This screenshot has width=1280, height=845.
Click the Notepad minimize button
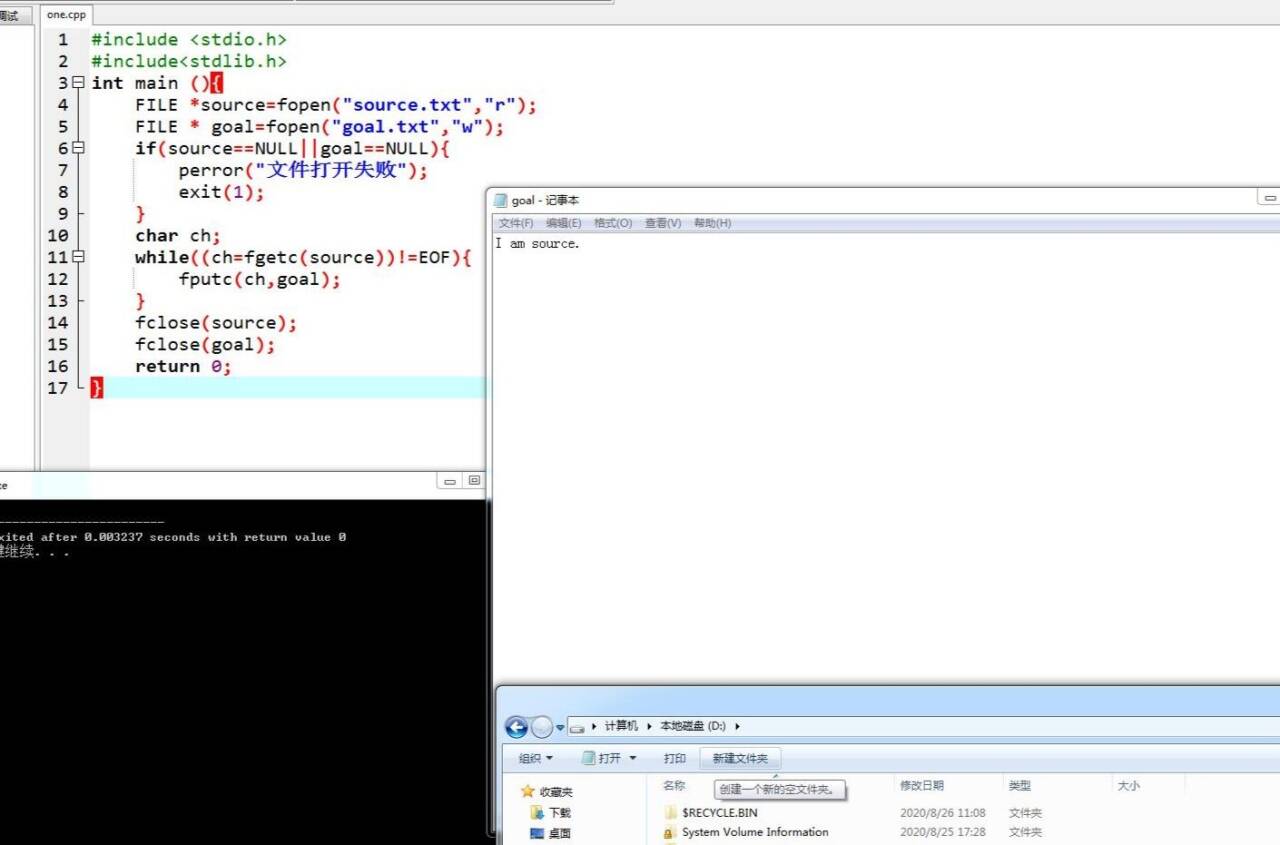(x=1269, y=199)
